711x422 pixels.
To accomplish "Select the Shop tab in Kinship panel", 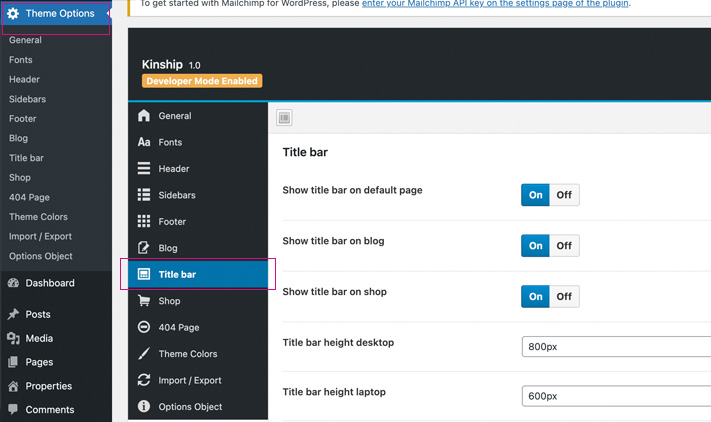I will 198,301.
